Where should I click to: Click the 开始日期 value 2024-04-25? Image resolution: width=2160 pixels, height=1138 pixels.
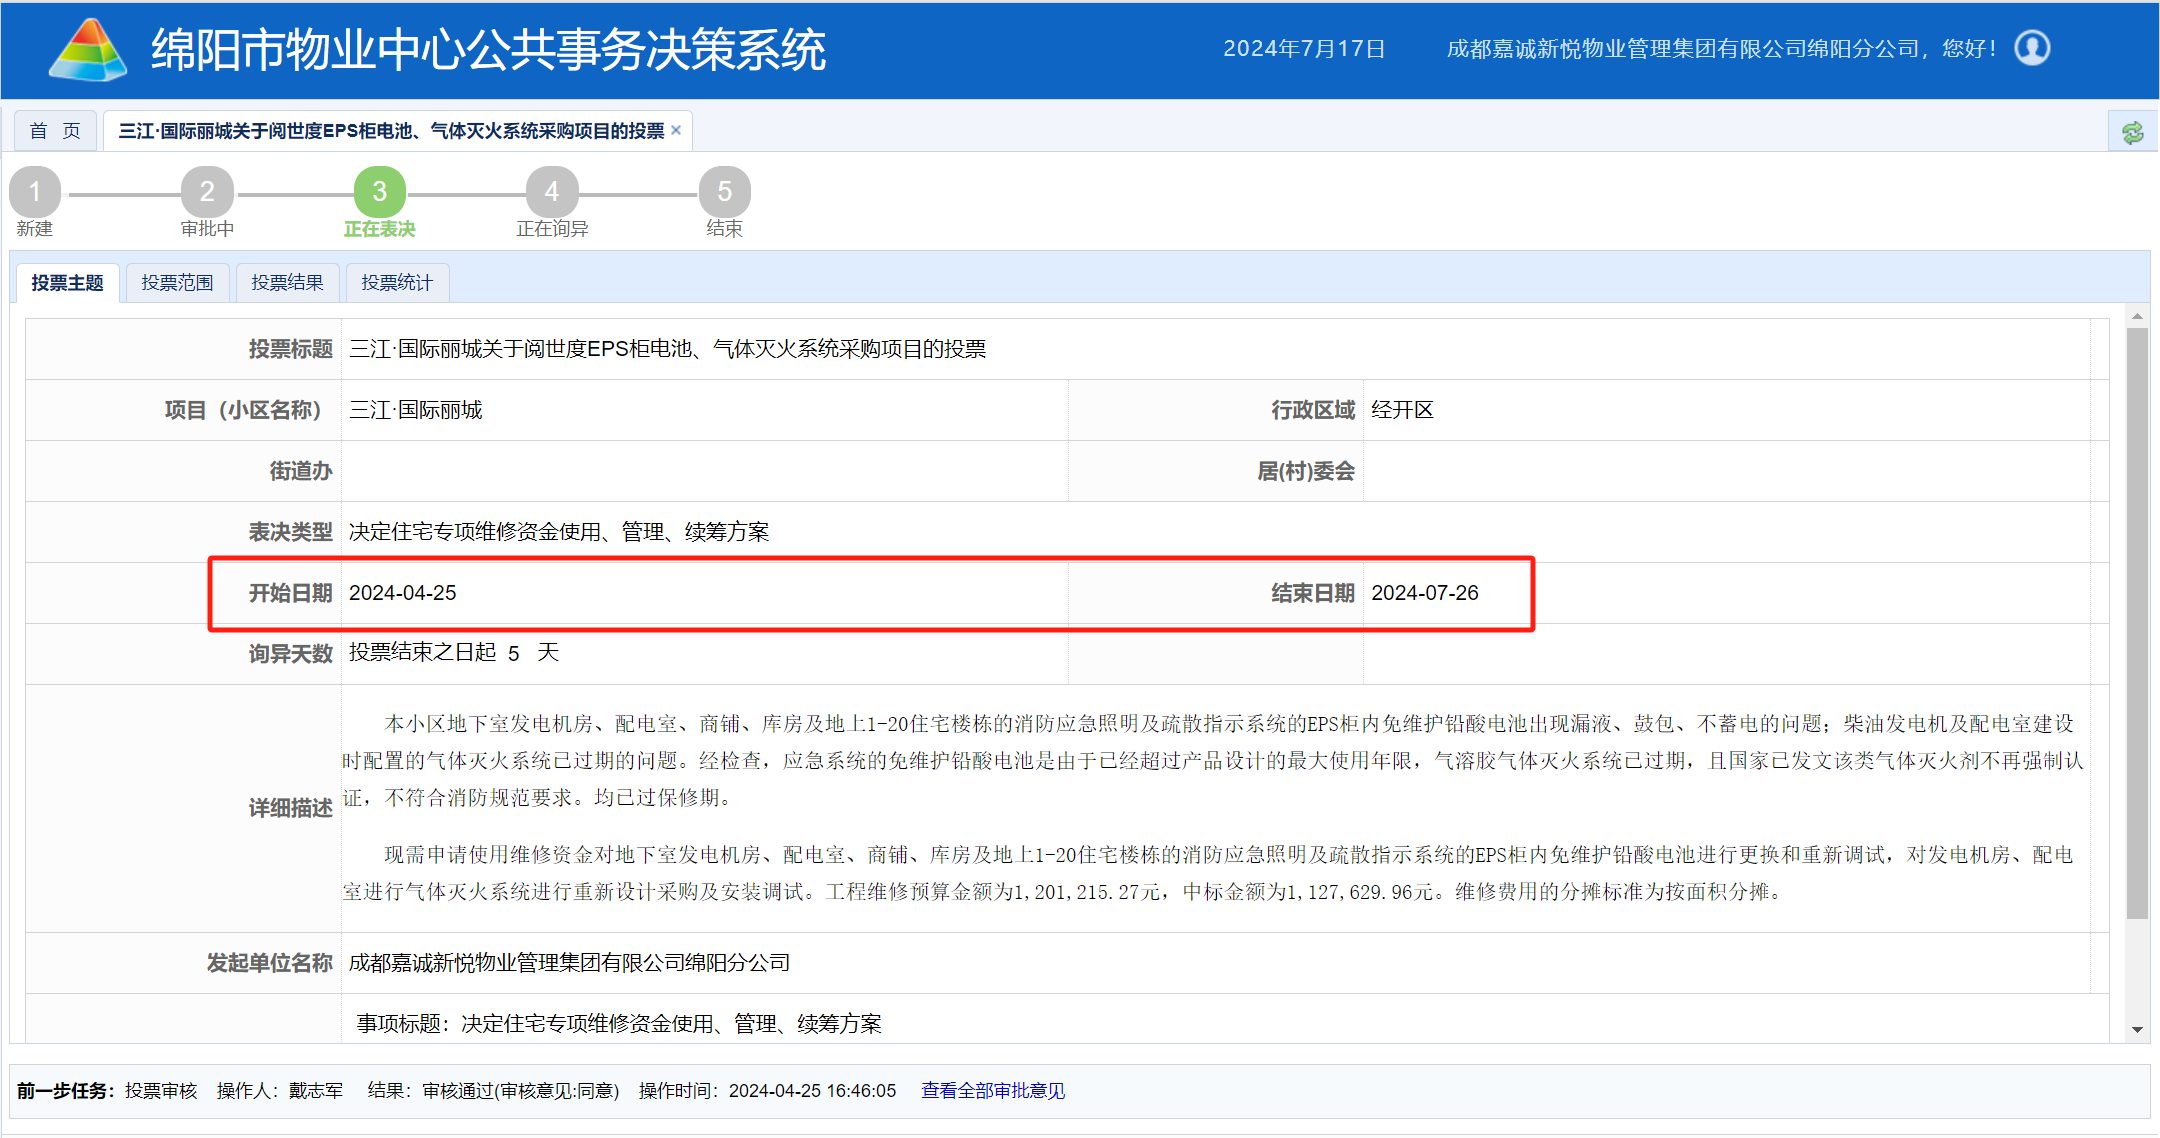[402, 593]
